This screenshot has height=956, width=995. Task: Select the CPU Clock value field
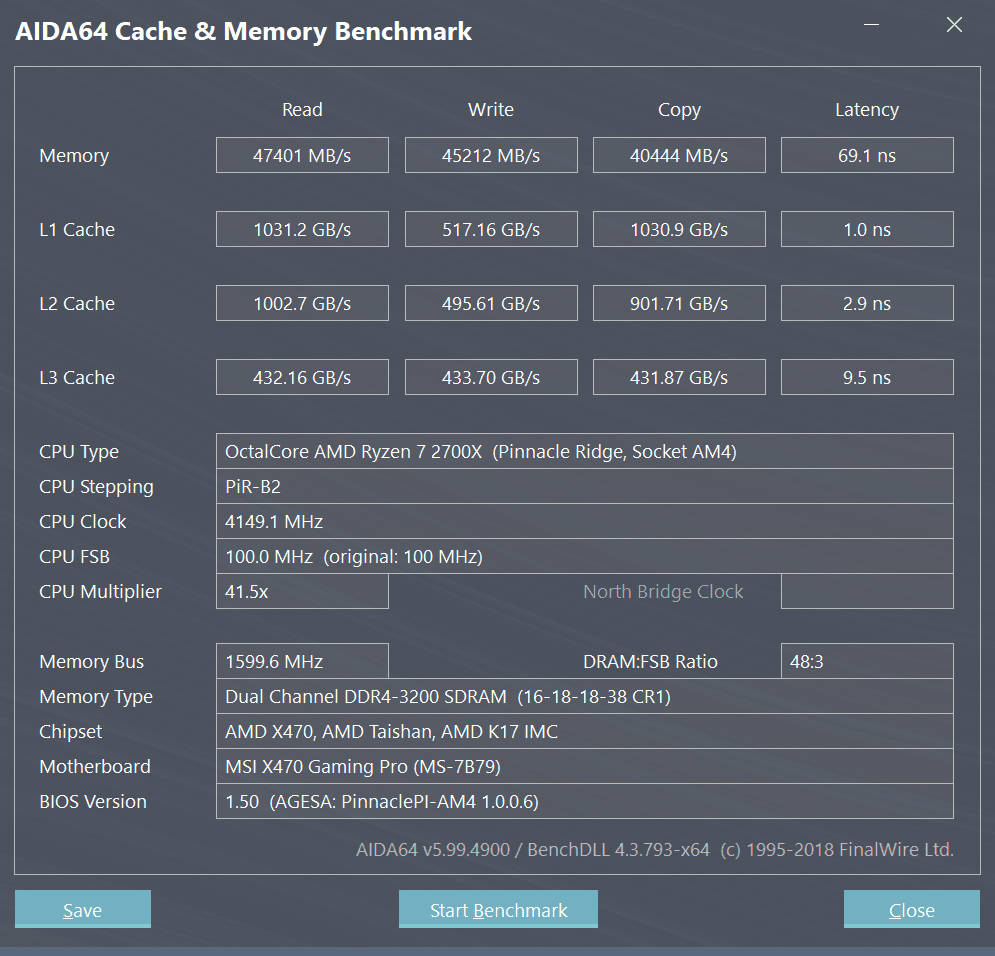(584, 522)
